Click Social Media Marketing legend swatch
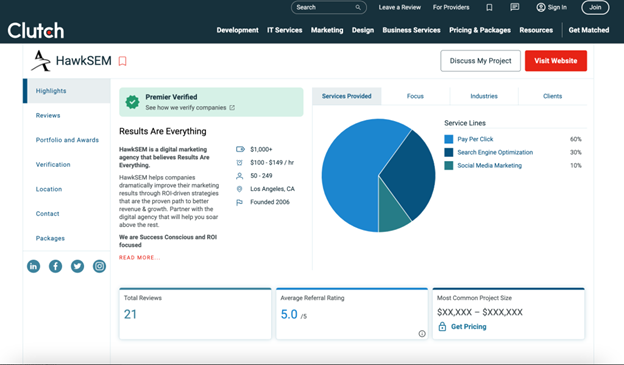 tap(448, 165)
